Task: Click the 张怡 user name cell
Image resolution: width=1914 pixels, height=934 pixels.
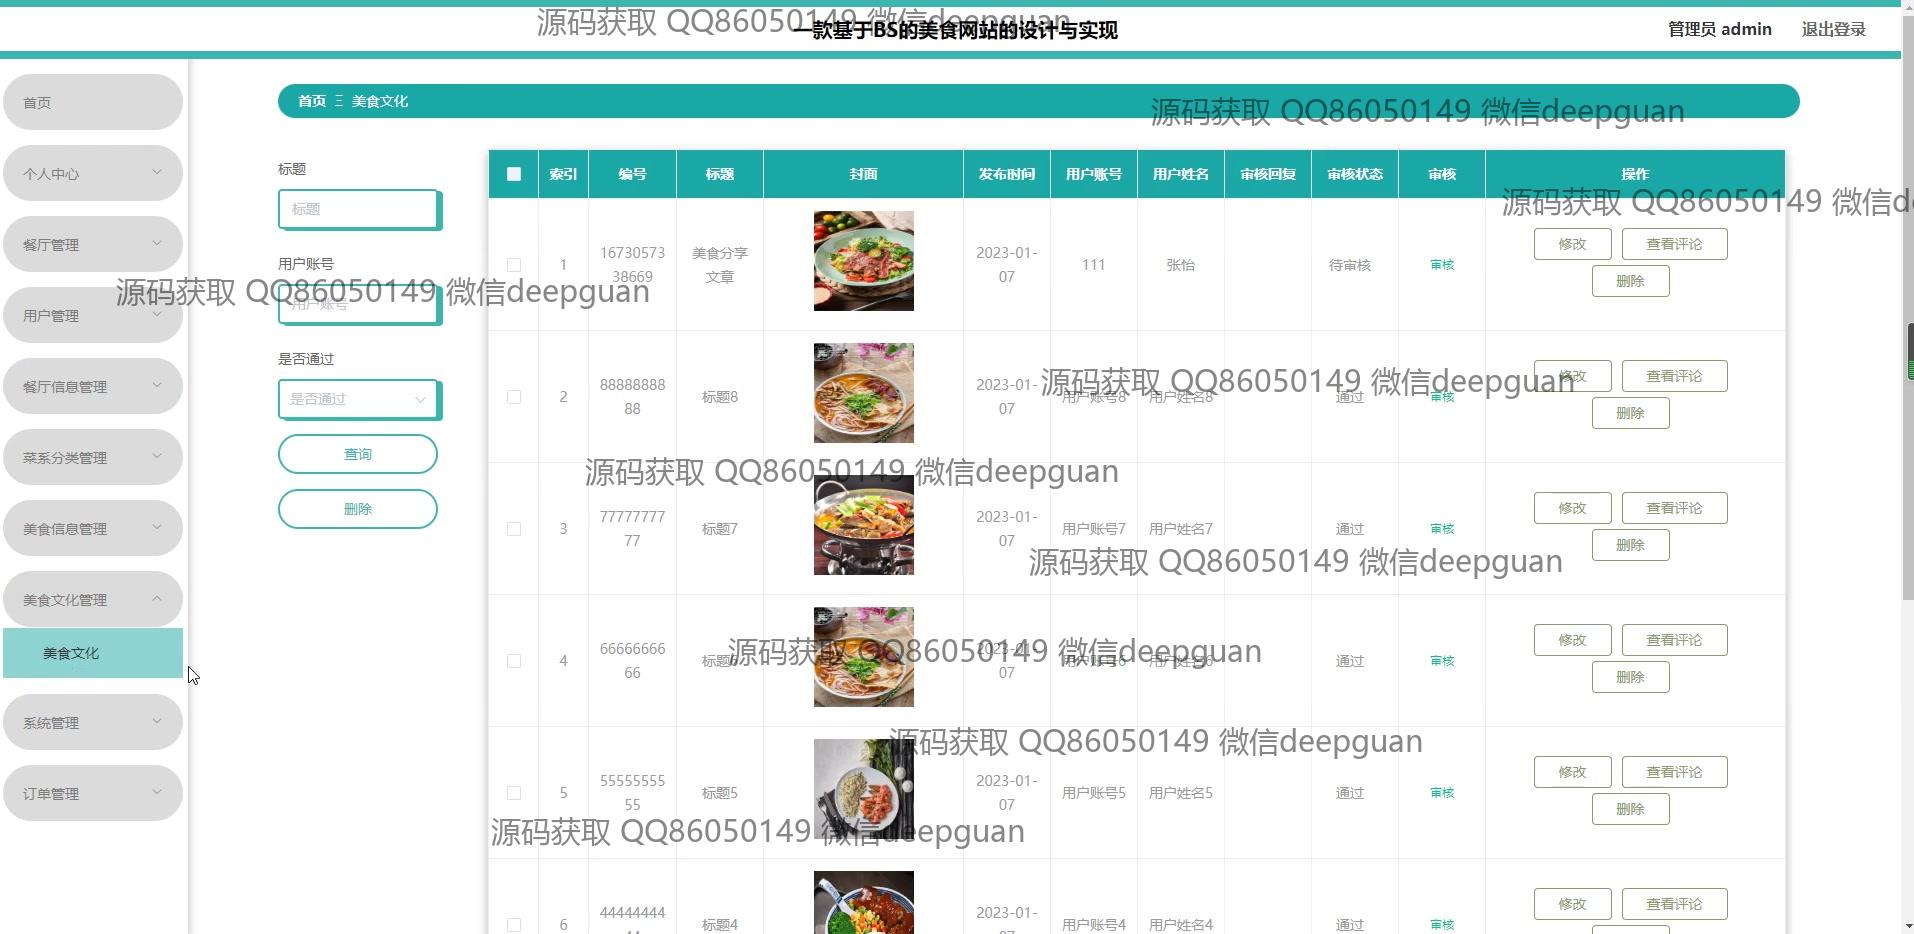Action: pos(1181,265)
